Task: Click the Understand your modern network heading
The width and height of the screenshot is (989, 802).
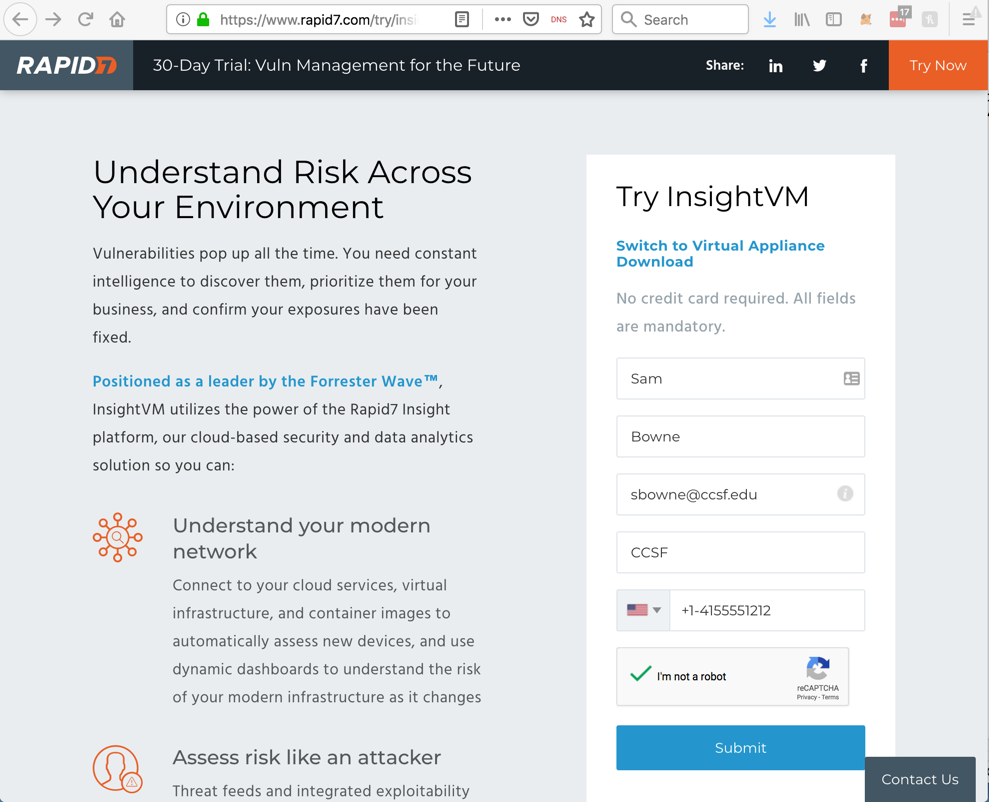Action: pyautogui.click(x=301, y=538)
